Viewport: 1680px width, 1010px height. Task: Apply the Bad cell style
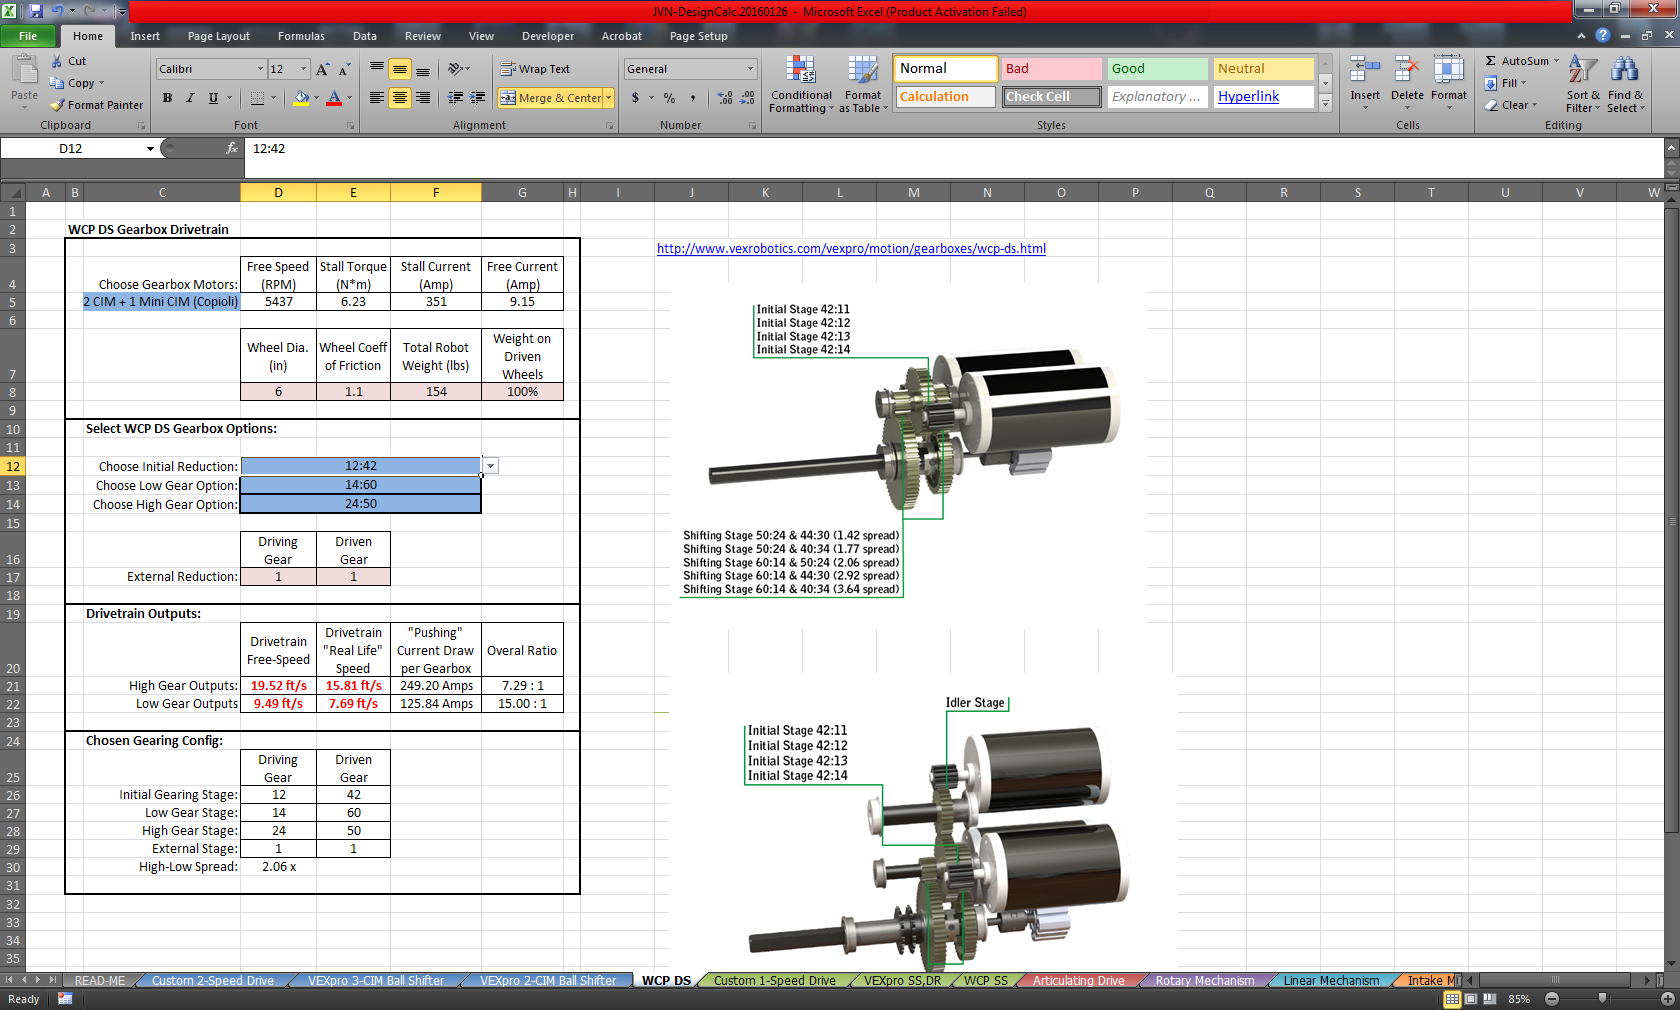[1051, 69]
